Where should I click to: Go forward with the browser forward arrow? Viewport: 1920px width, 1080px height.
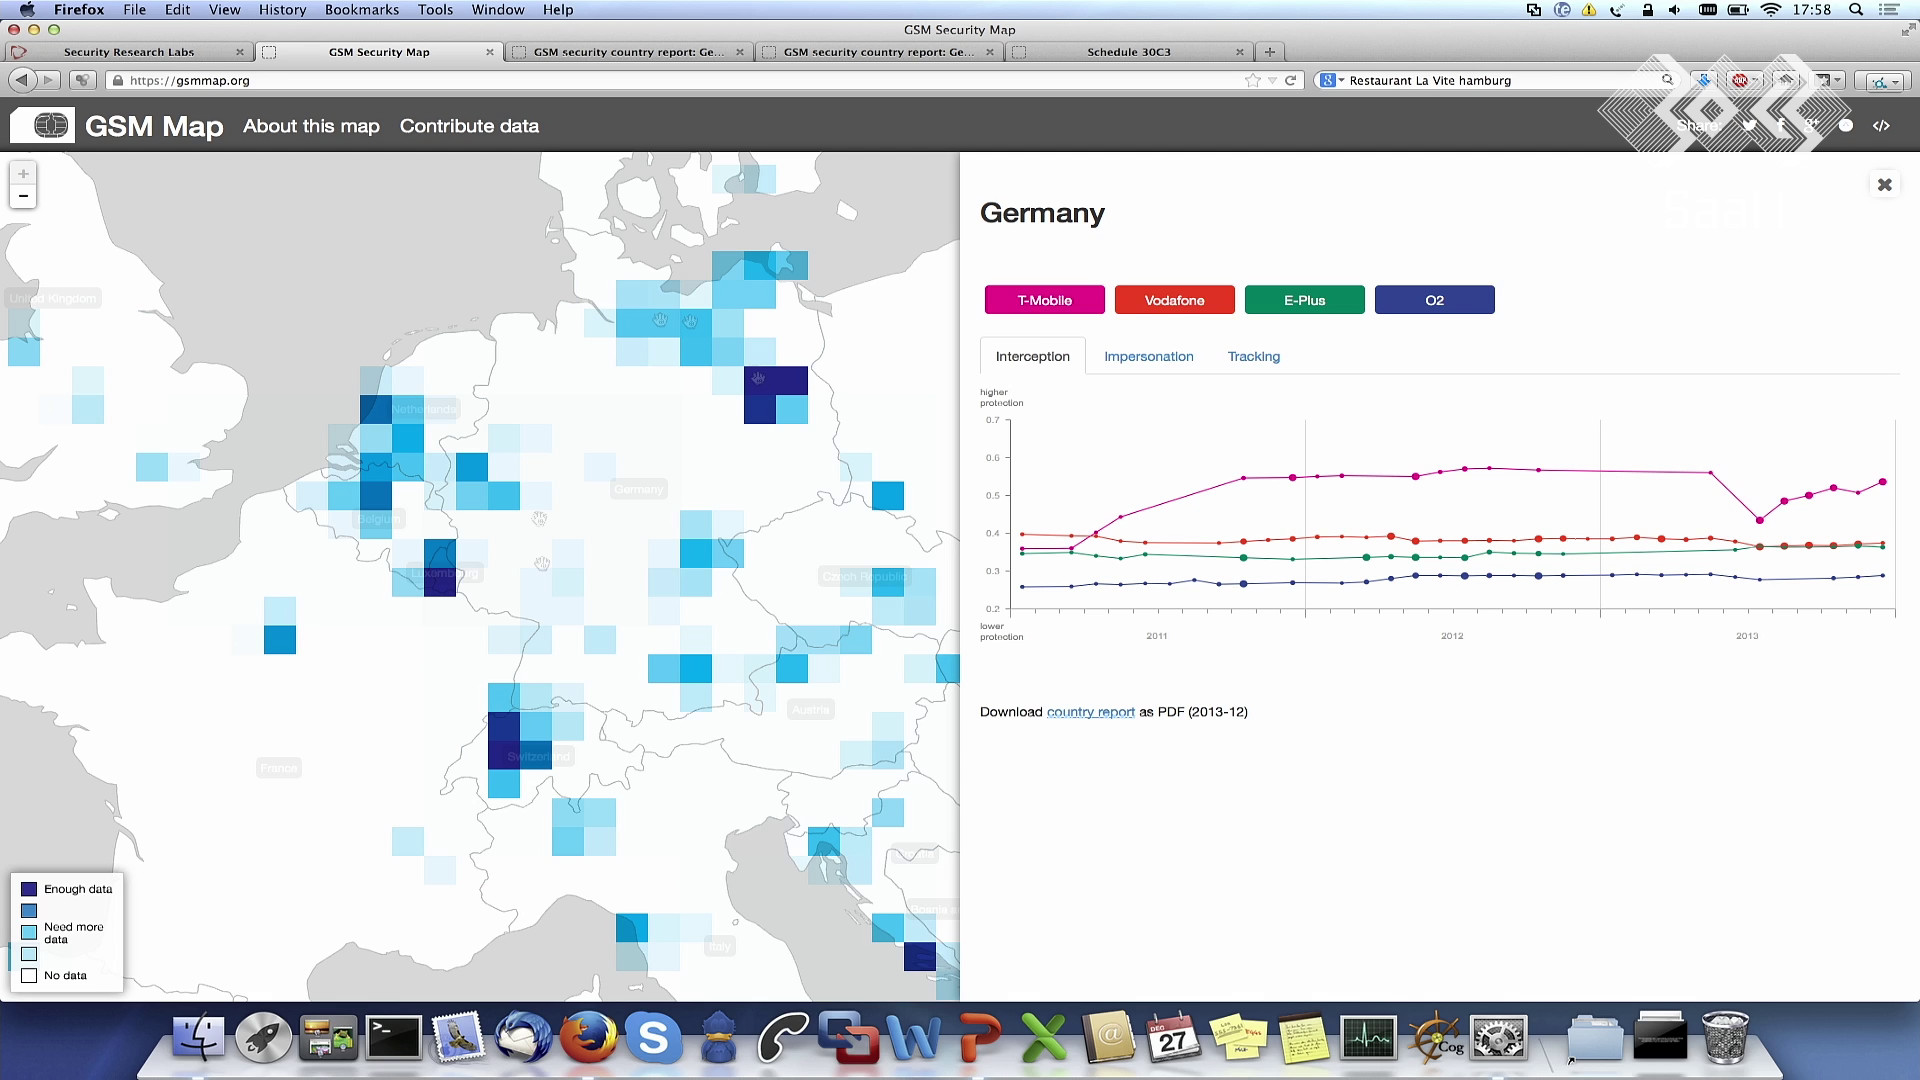pos(48,80)
